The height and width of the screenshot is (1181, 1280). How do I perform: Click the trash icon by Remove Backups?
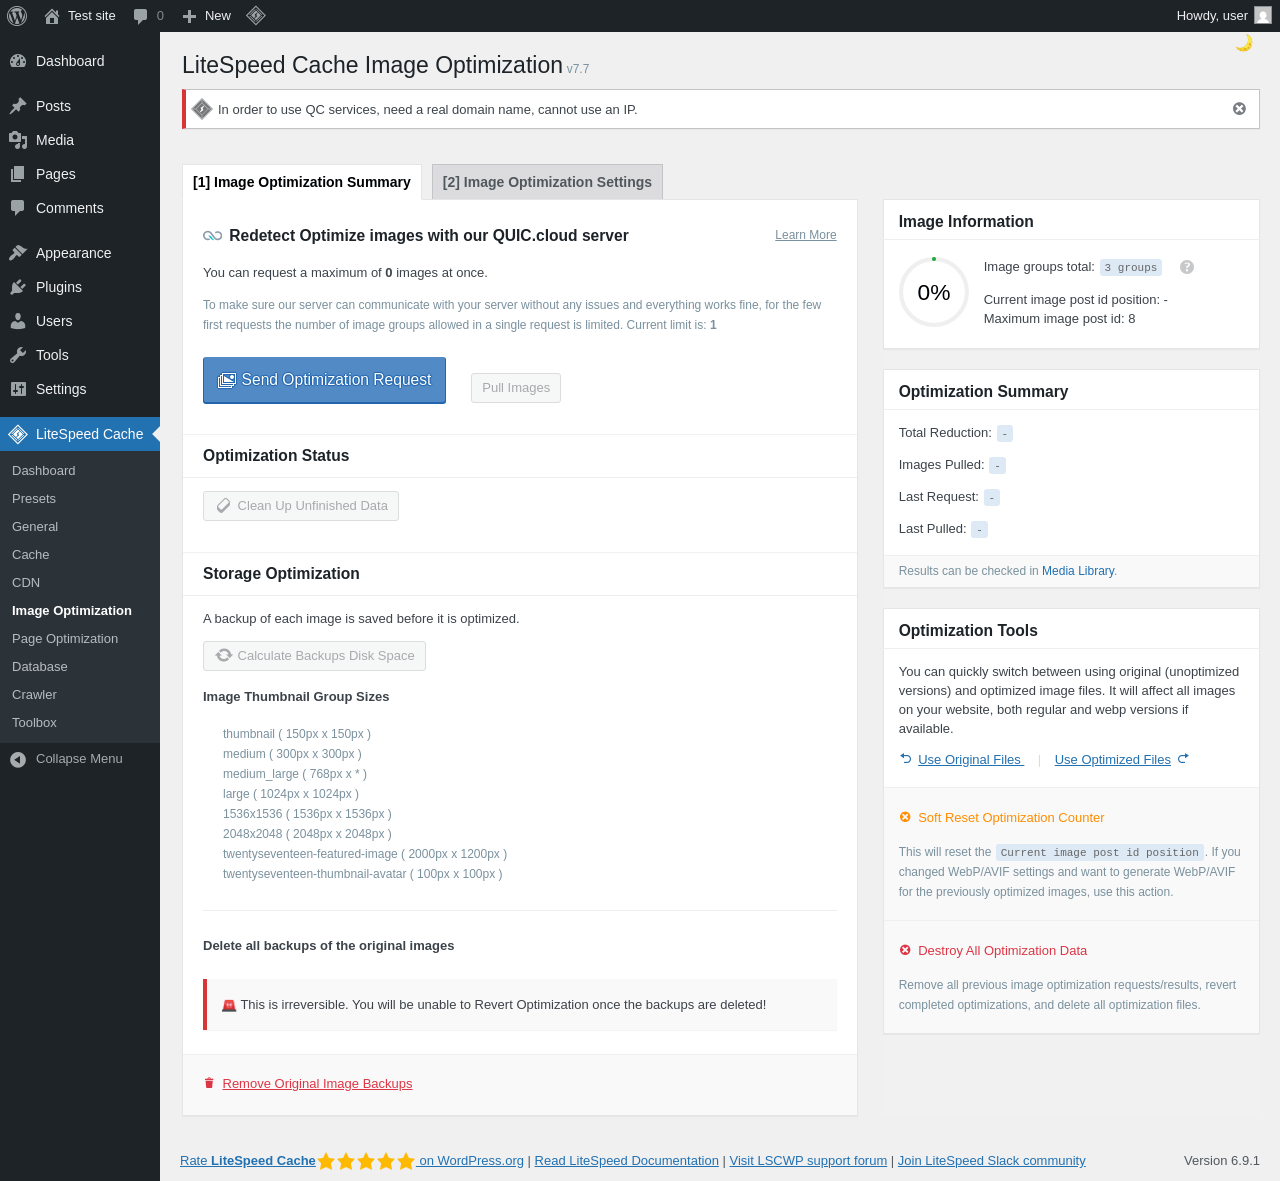coord(209,1083)
